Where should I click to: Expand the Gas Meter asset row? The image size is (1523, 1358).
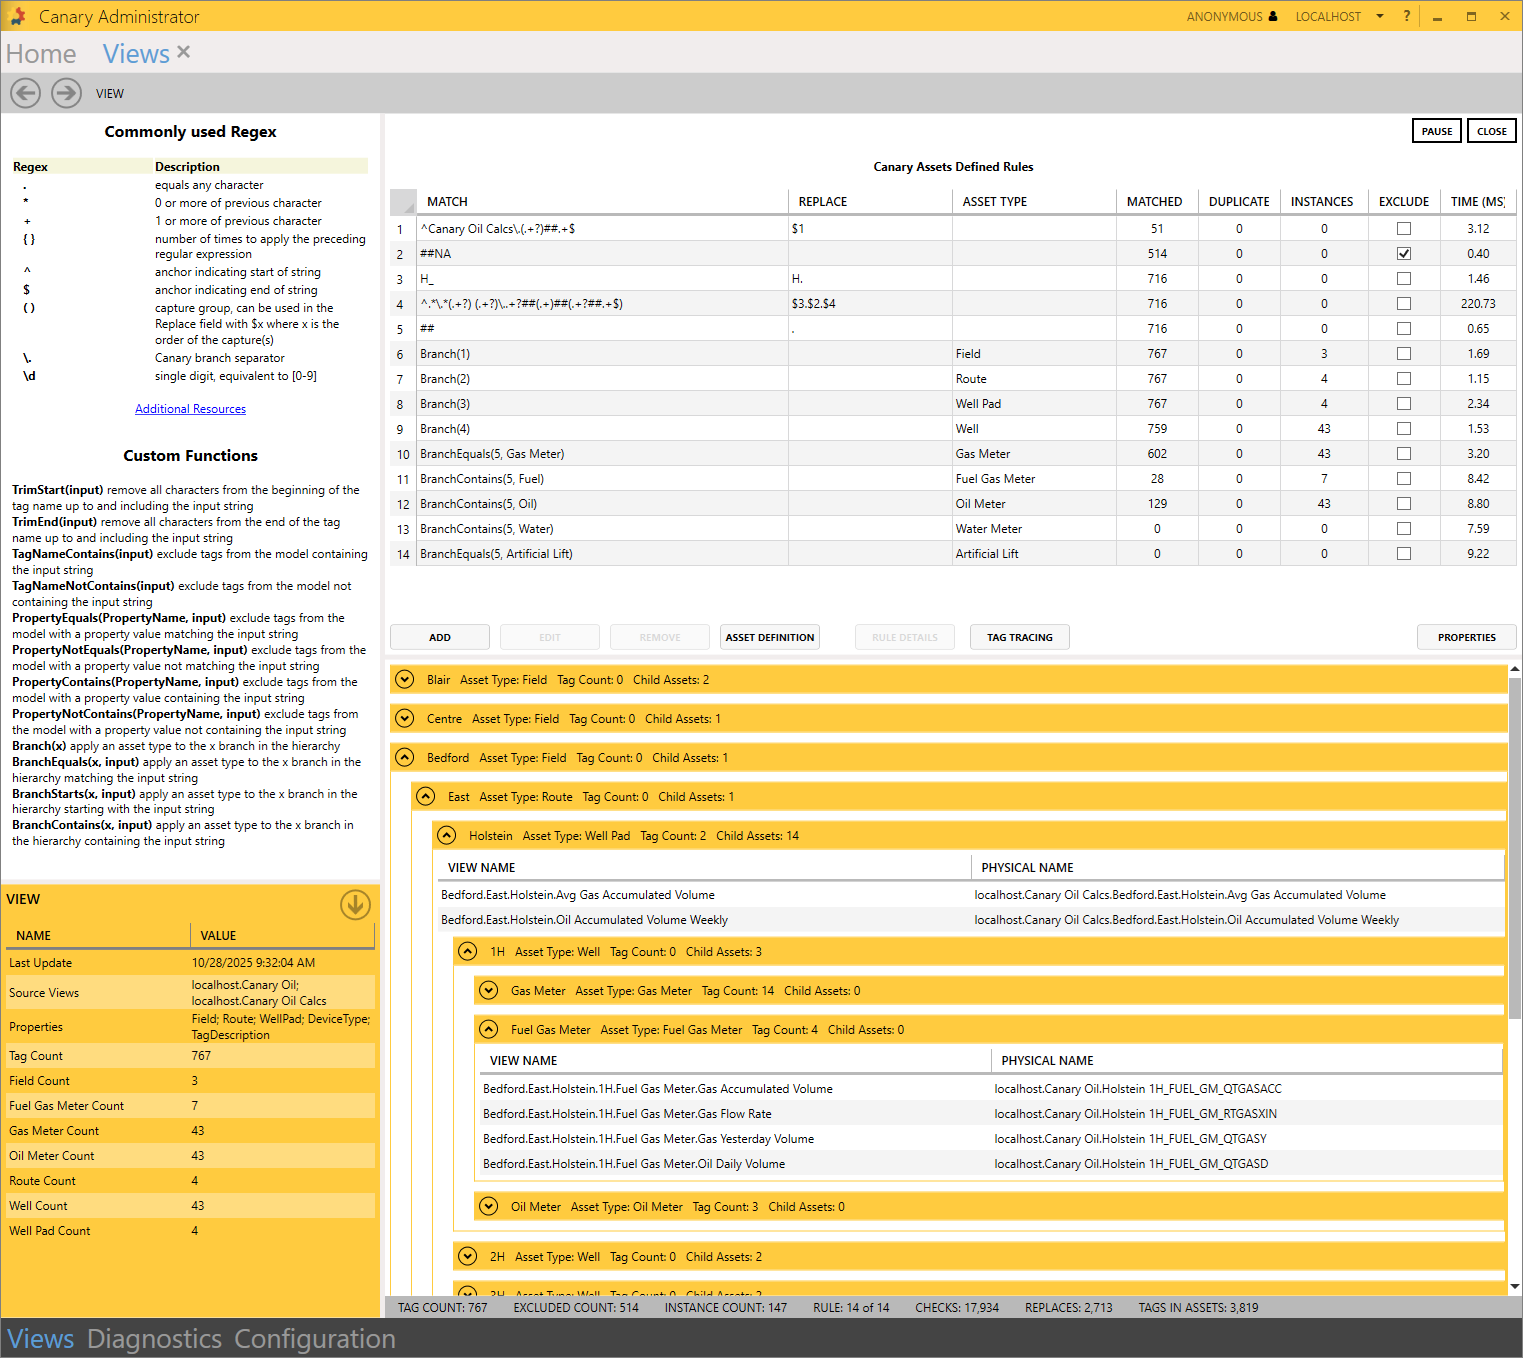tap(489, 991)
